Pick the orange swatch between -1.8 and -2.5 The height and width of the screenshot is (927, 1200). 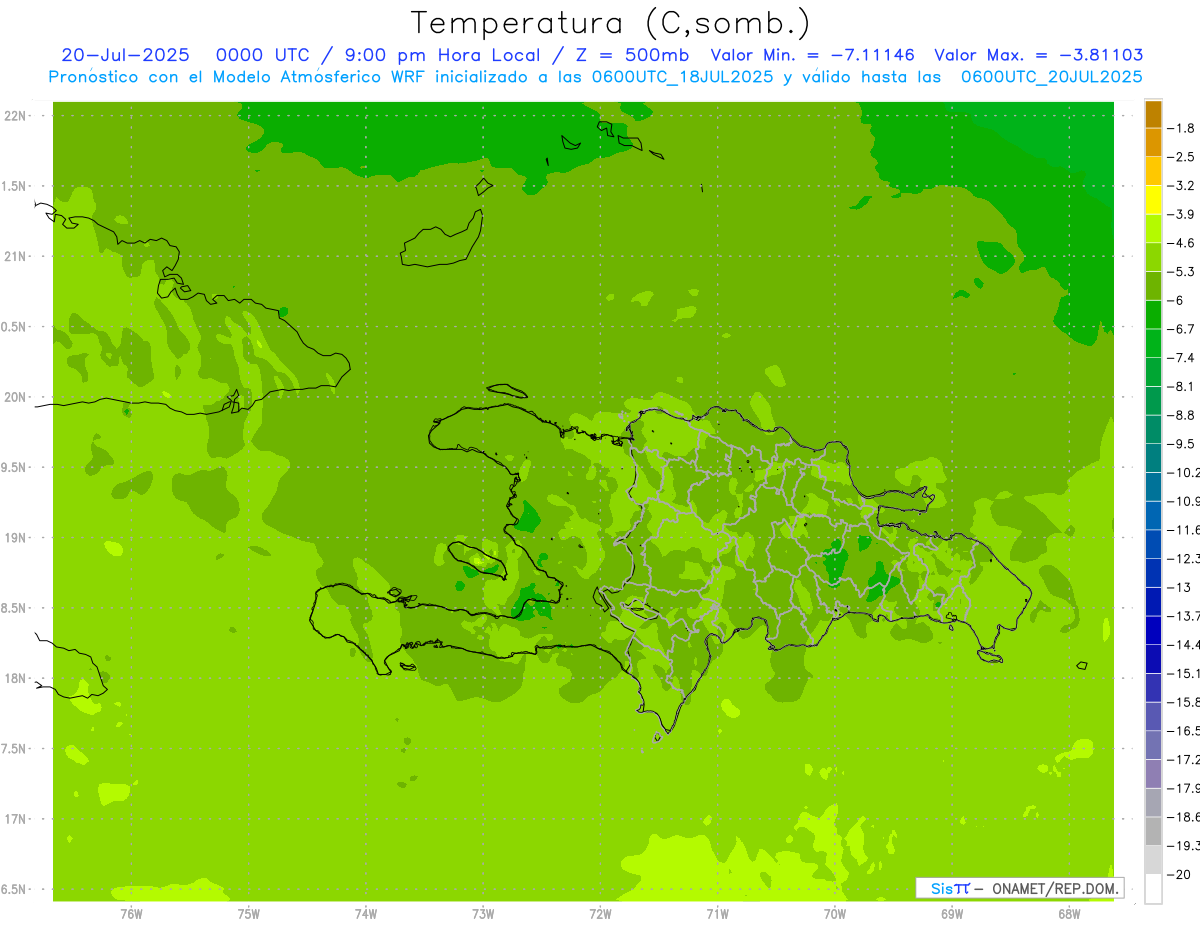pyautogui.click(x=1153, y=143)
